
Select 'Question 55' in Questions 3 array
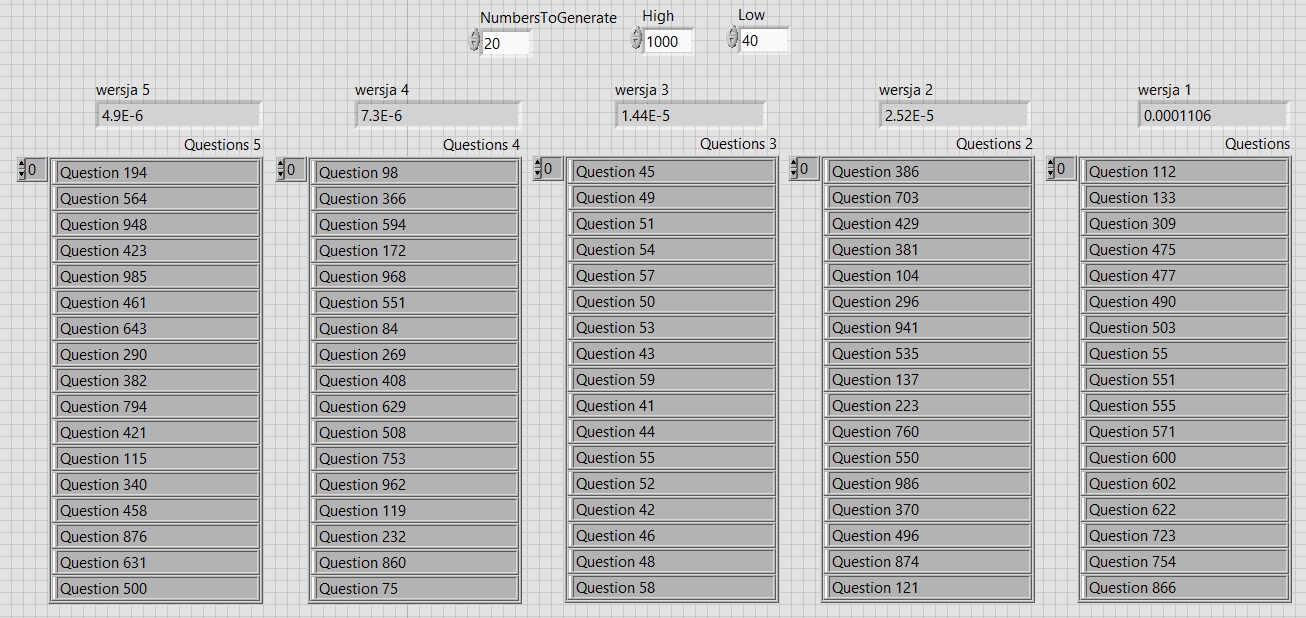(x=673, y=457)
